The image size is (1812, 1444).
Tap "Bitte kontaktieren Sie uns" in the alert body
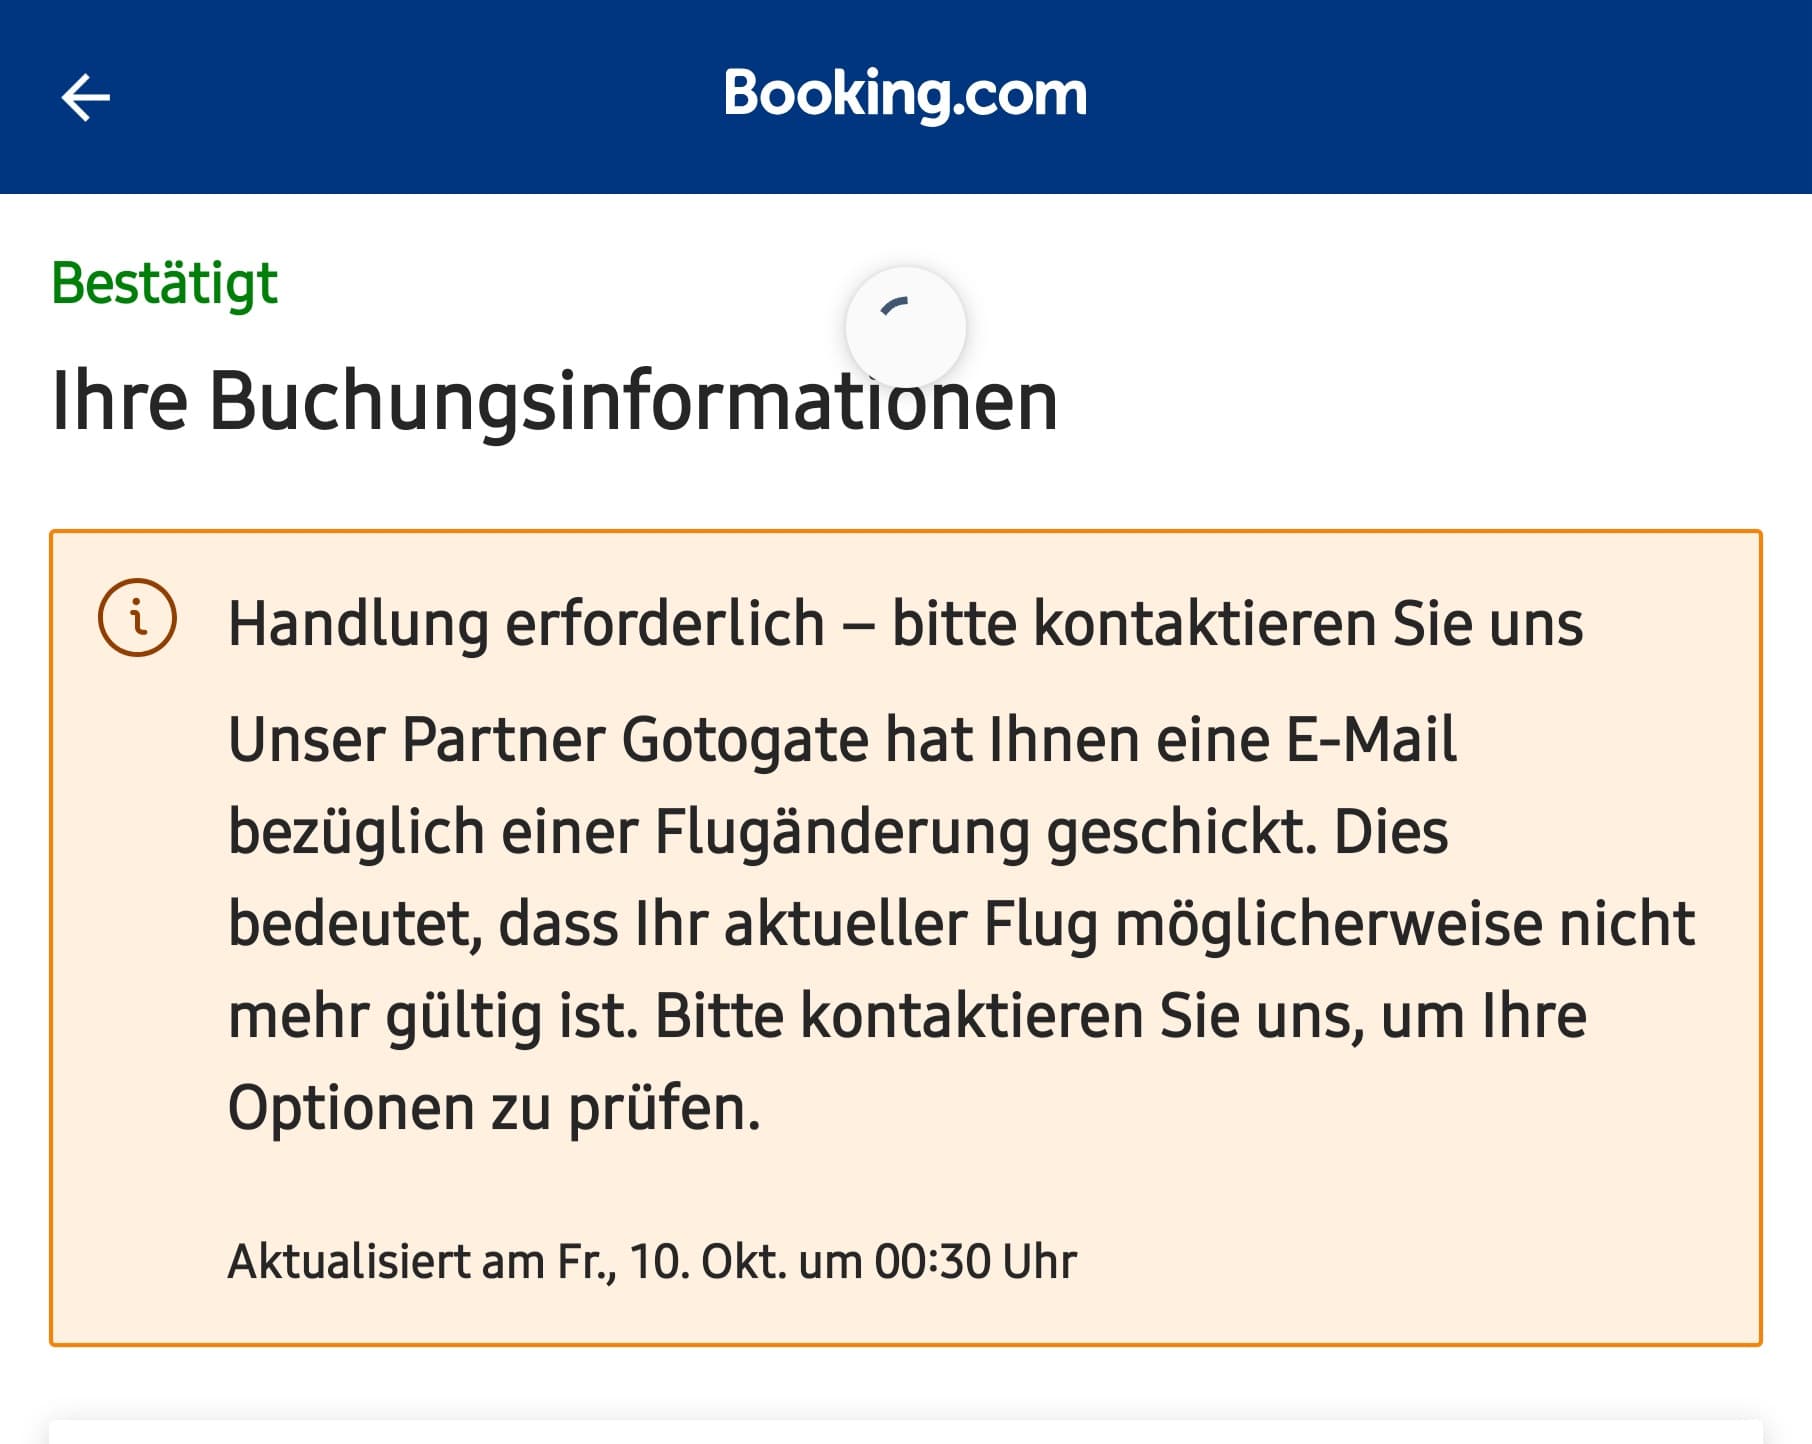[1009, 1017]
